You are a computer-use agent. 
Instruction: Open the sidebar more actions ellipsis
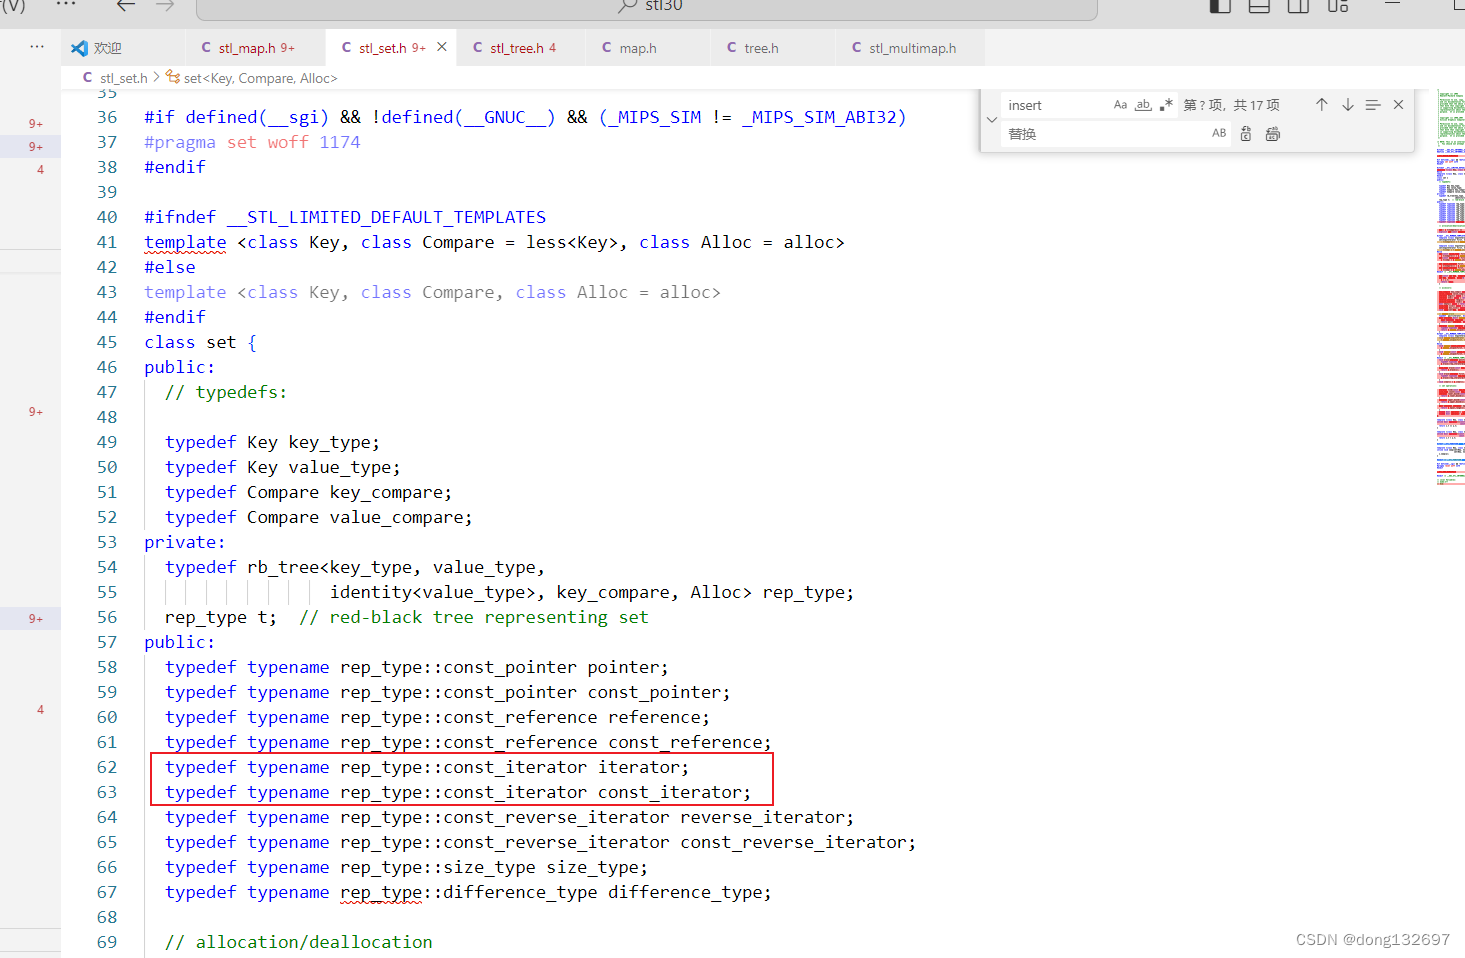[x=37, y=47]
